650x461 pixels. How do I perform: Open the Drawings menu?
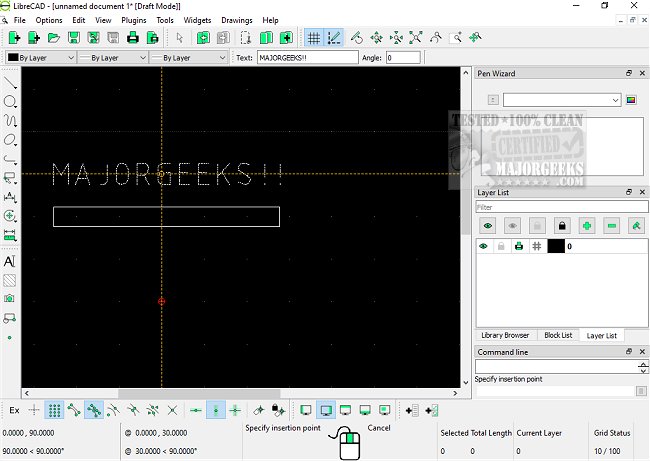click(236, 20)
